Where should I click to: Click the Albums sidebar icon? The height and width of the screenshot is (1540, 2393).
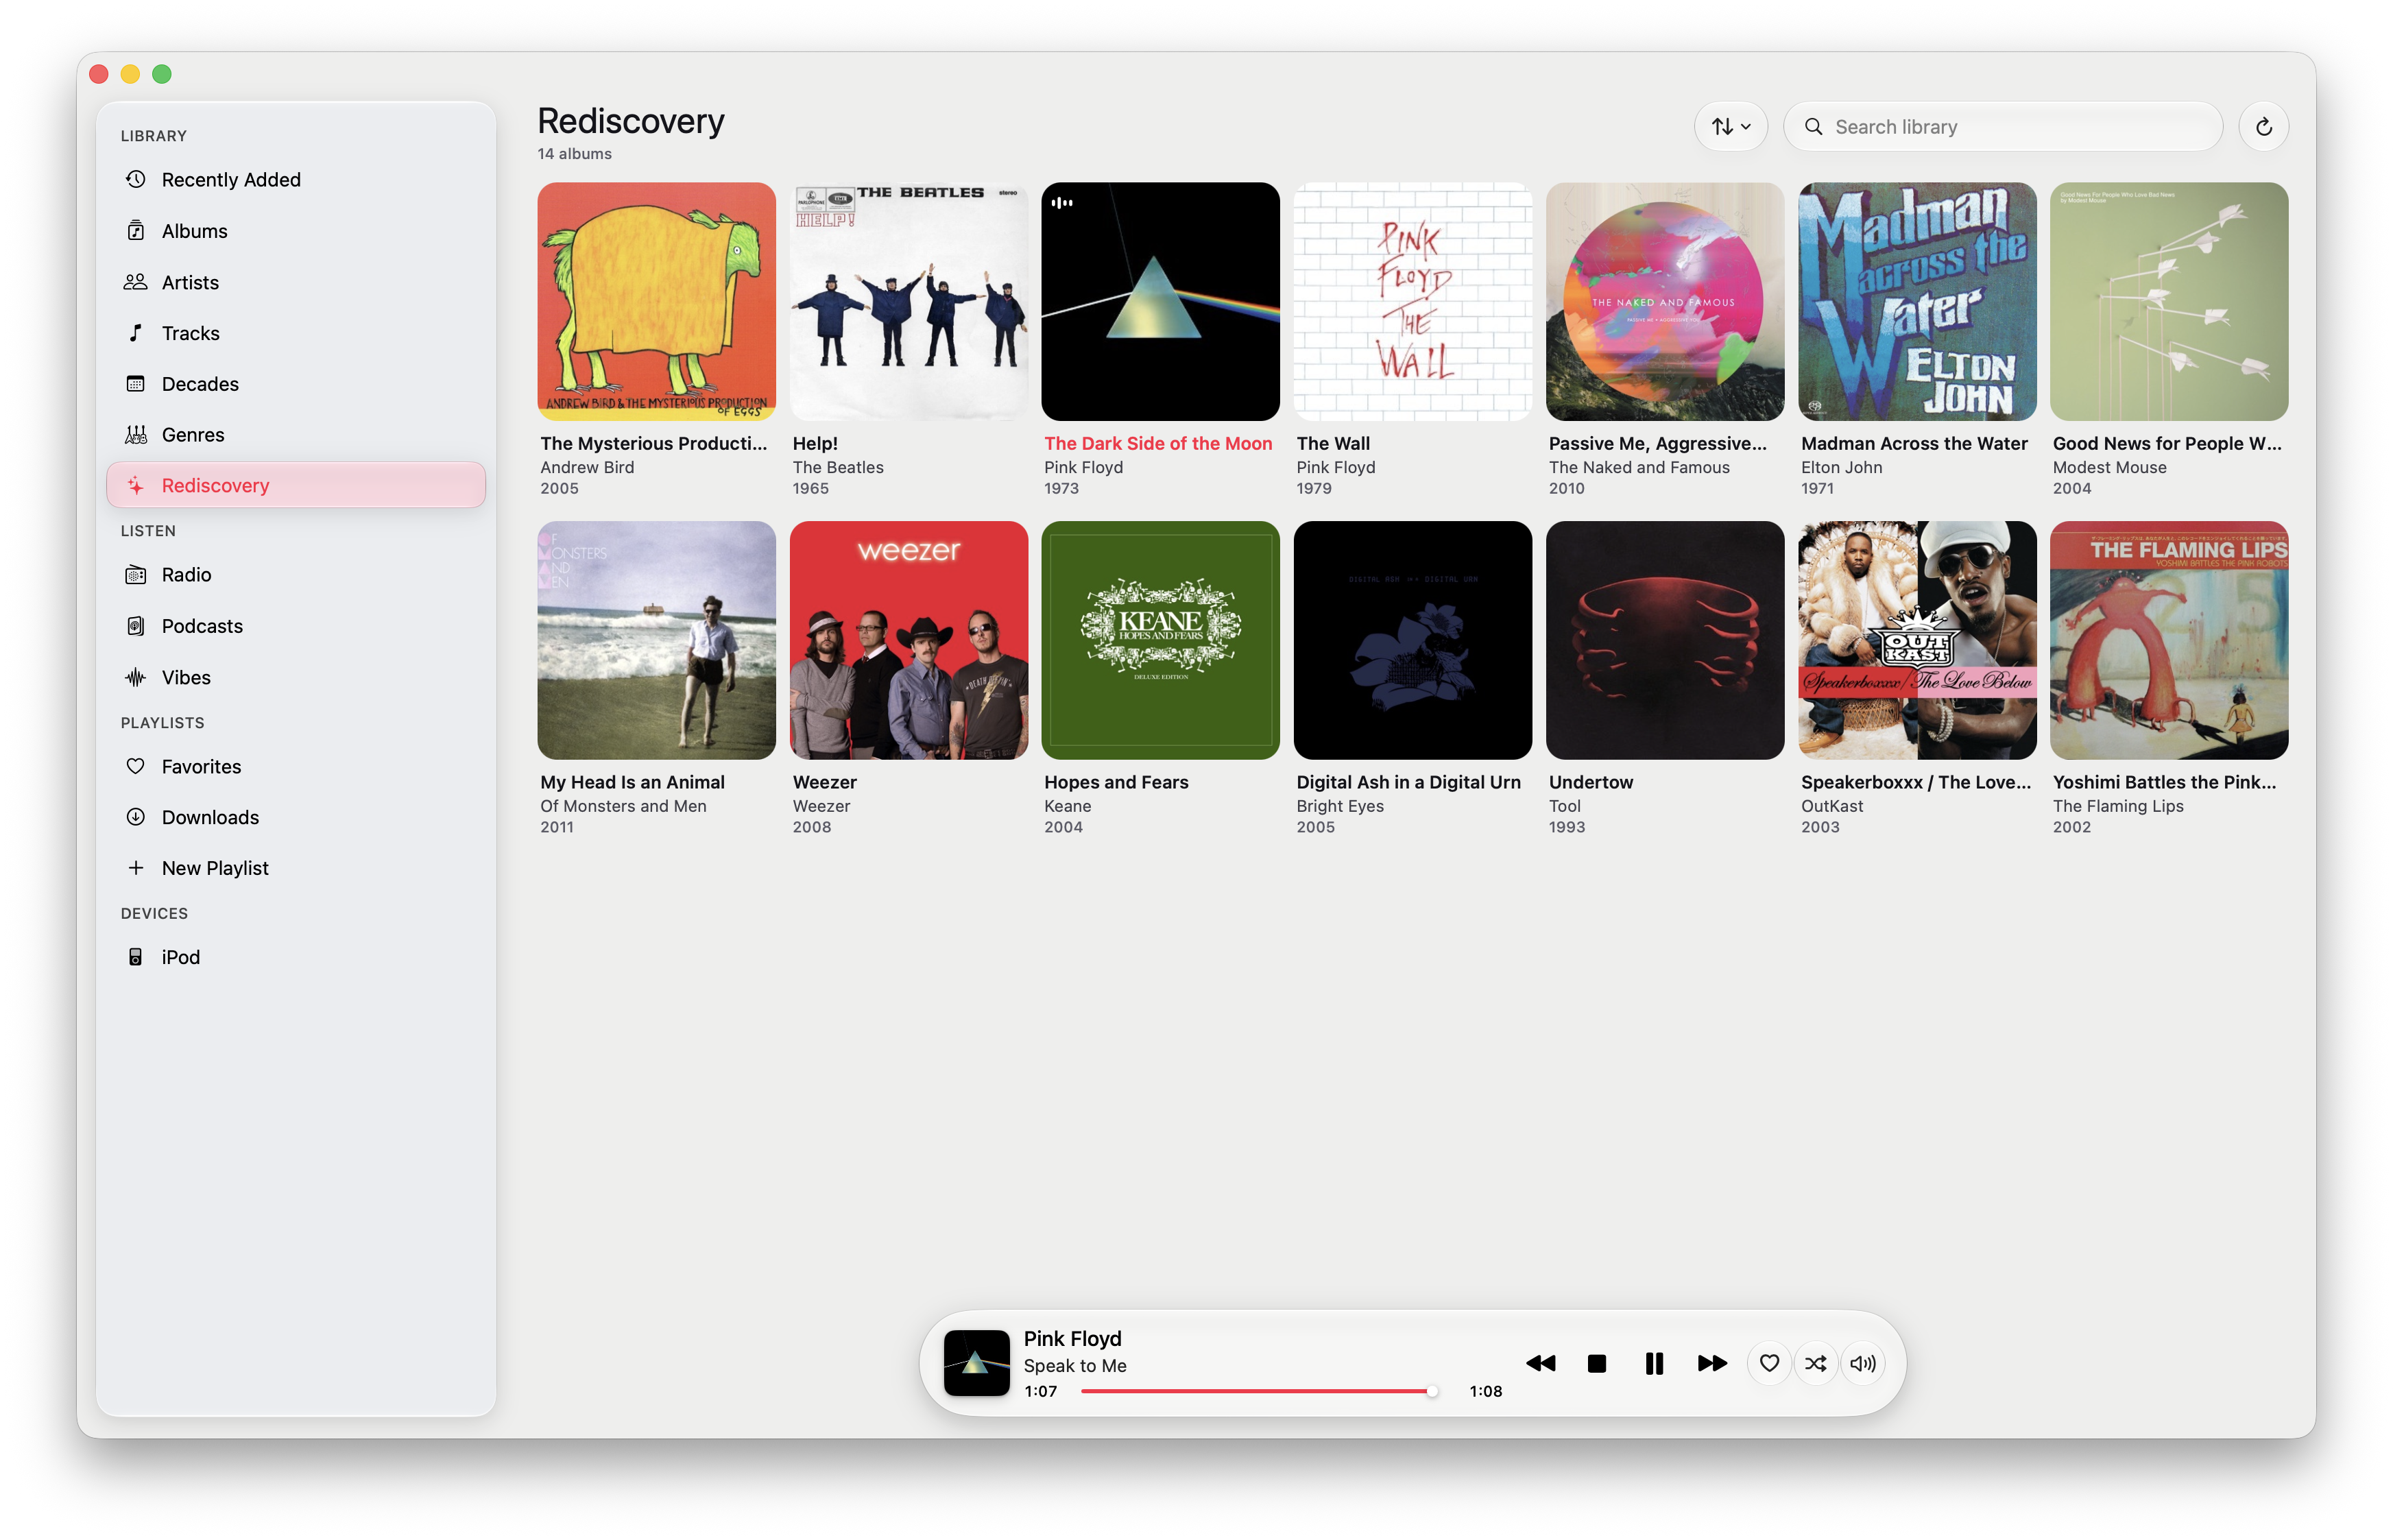tap(135, 230)
